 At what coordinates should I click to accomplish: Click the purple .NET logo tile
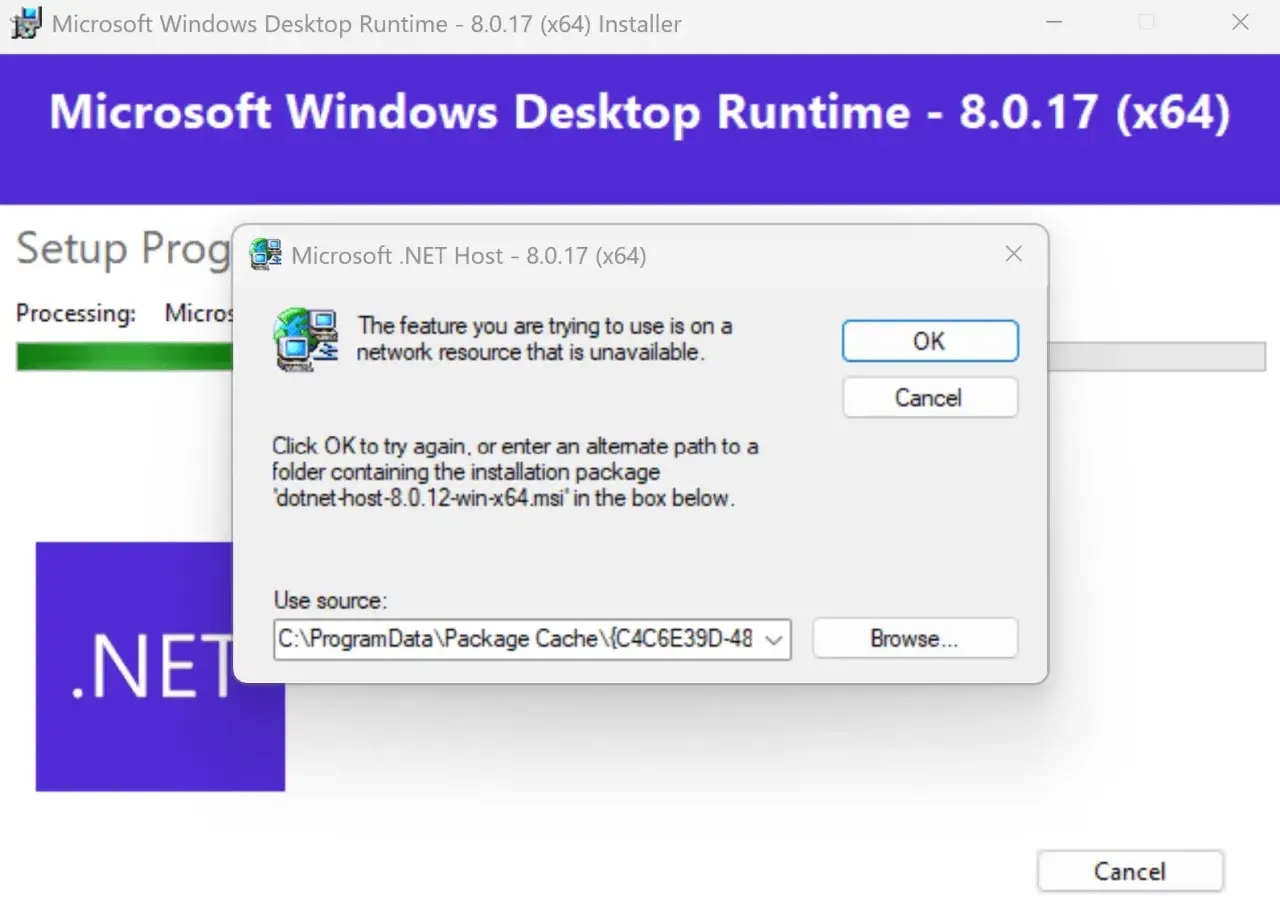[x=160, y=666]
